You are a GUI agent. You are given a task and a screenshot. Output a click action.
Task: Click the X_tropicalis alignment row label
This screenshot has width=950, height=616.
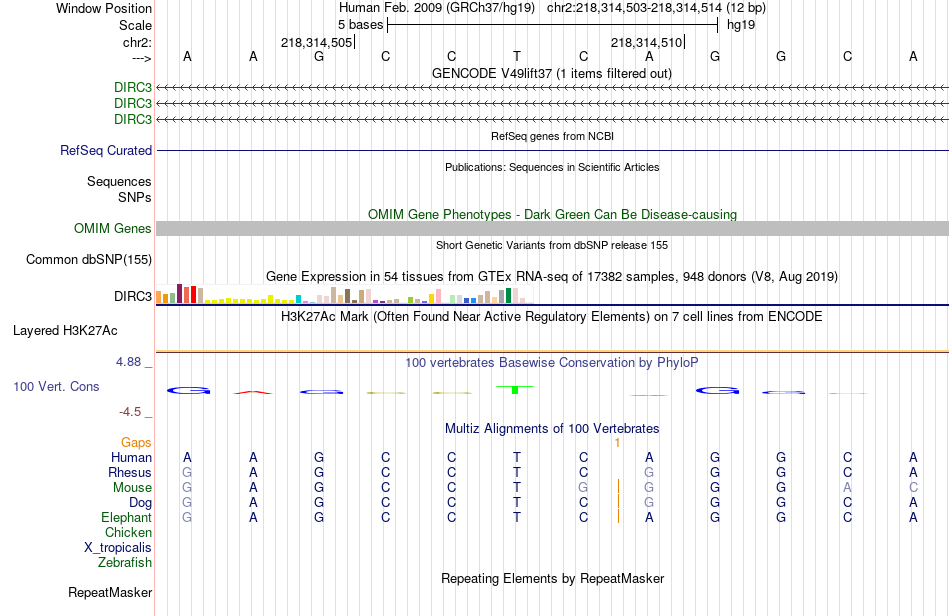pyautogui.click(x=118, y=548)
